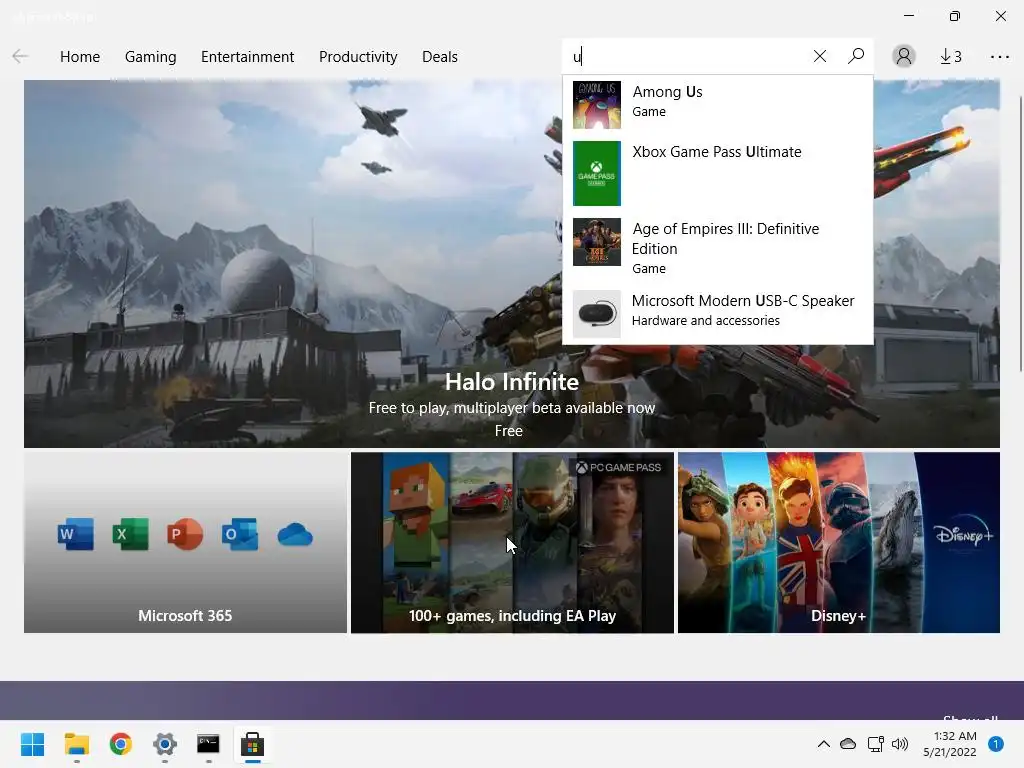Restore down the Store window
The width and height of the screenshot is (1024, 768).
point(954,16)
